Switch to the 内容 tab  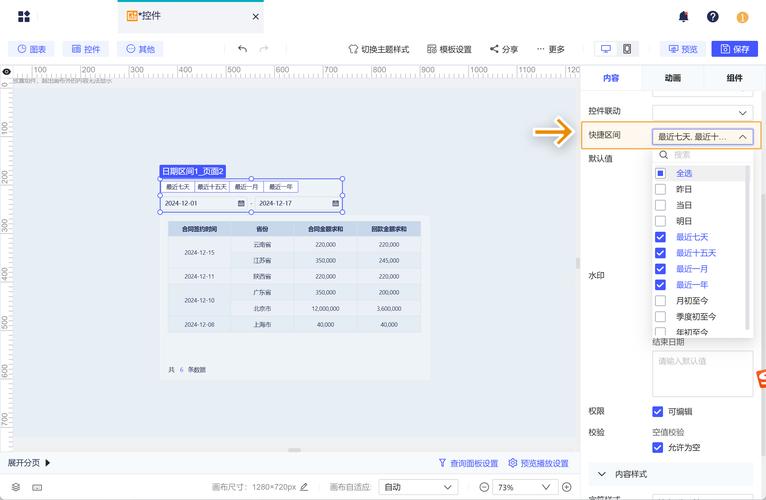point(611,78)
